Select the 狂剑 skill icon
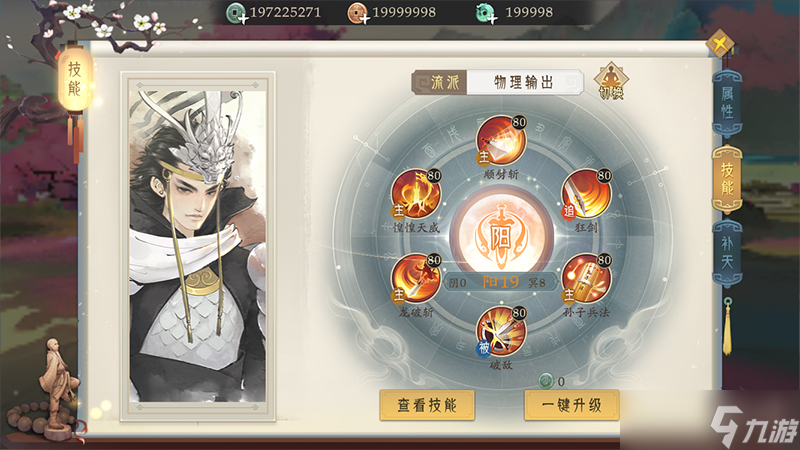The width and height of the screenshot is (800, 450). 586,194
